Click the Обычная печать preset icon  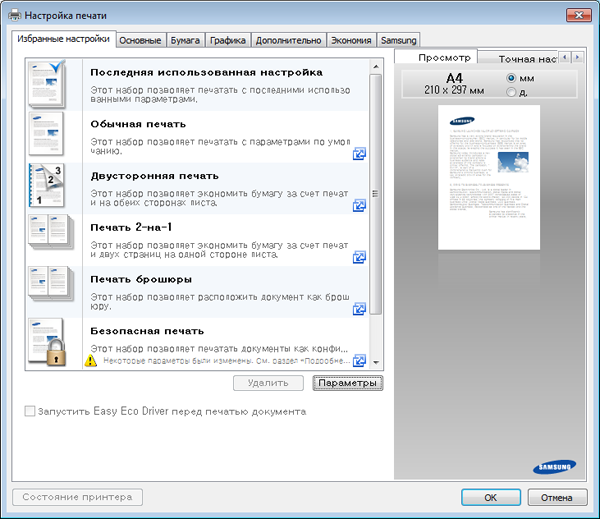[x=46, y=134]
